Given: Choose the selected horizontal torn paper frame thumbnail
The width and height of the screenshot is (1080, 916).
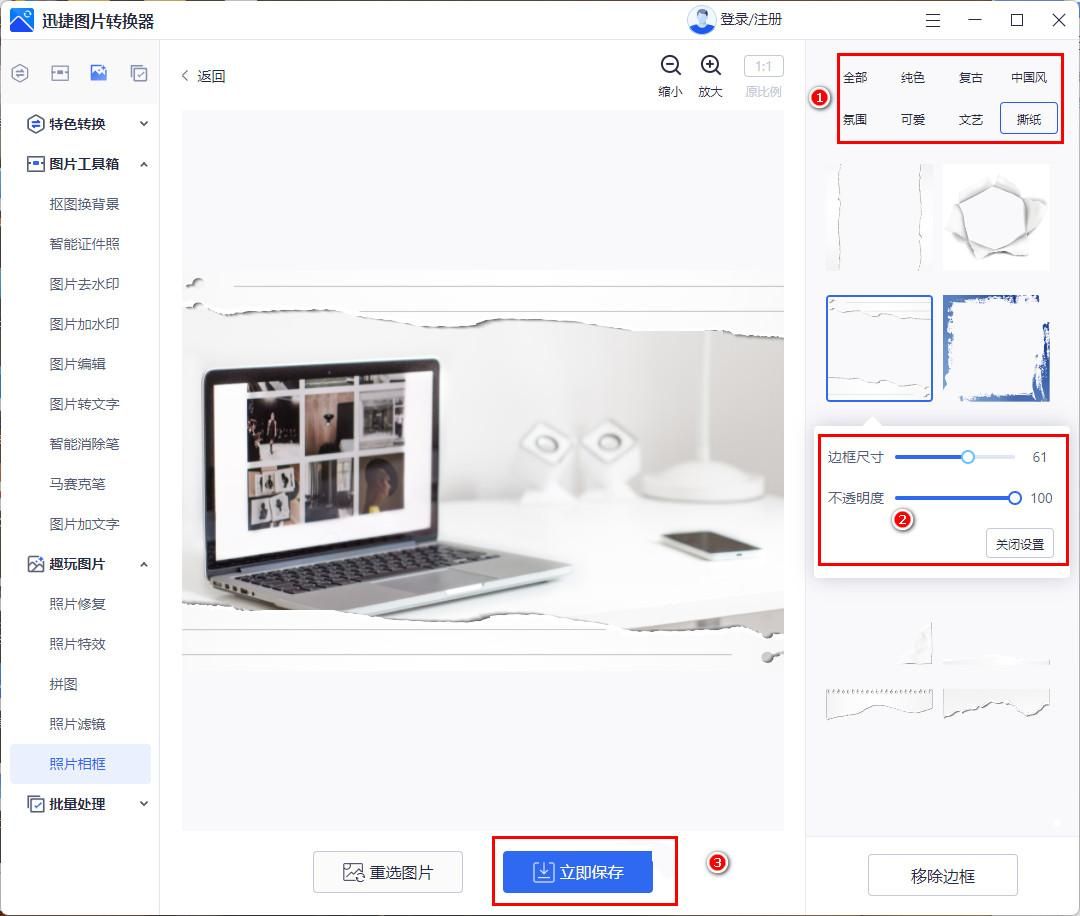Looking at the screenshot, I should [880, 348].
